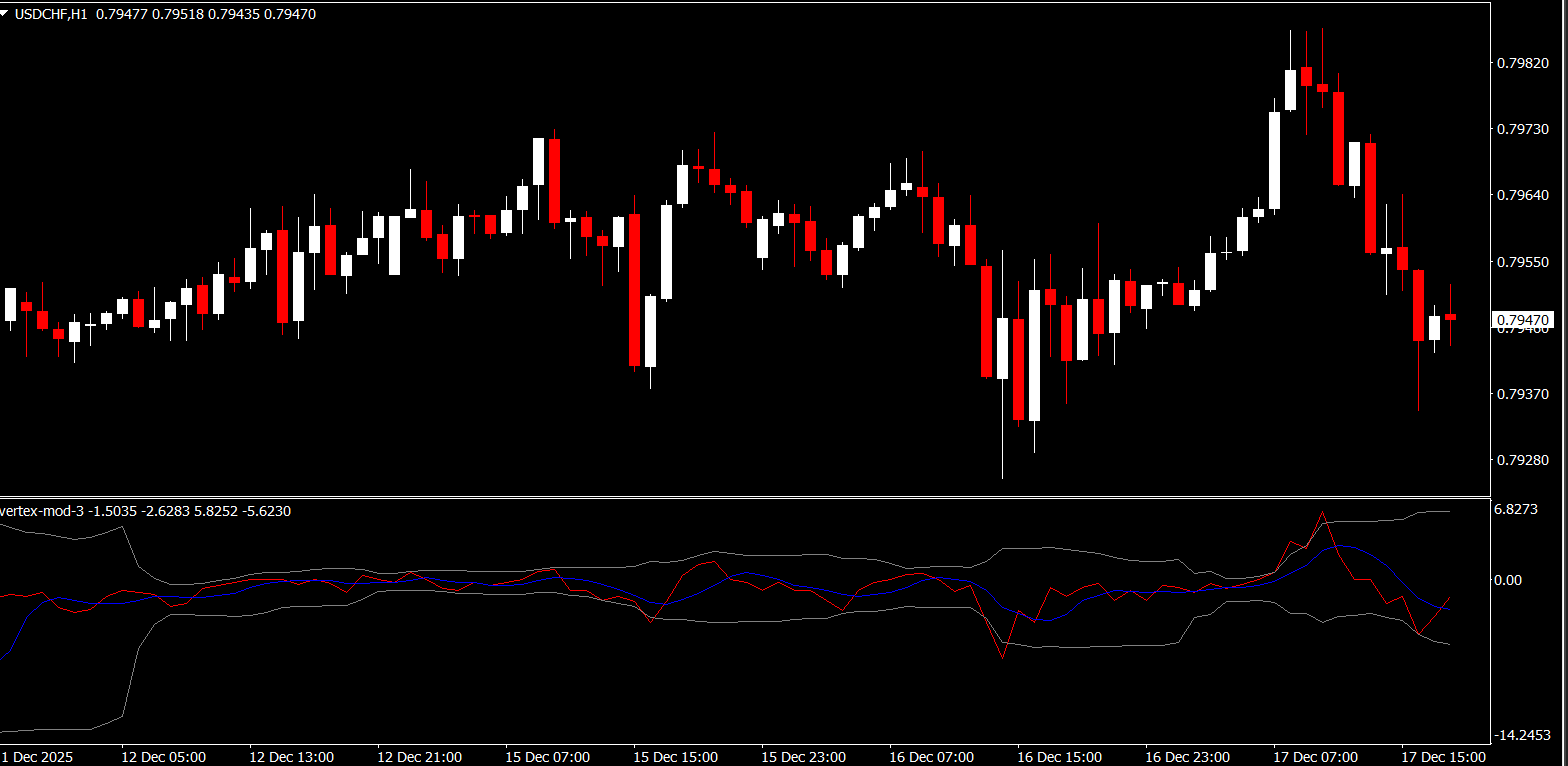
Task: Click the 6.8273 indicator scale maximum
Action: (1515, 510)
